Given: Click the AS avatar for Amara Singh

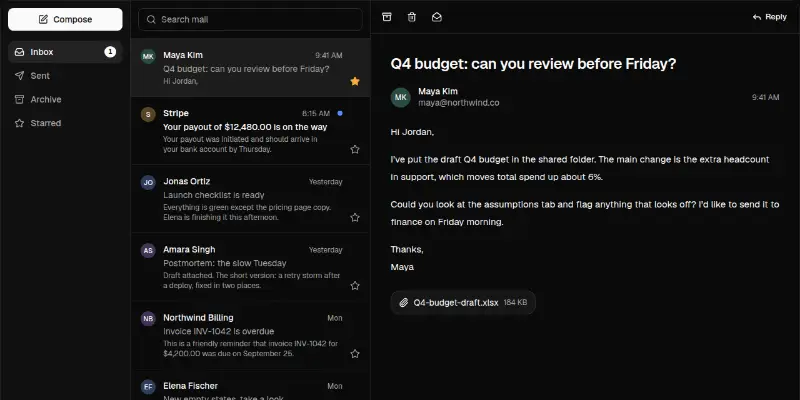Looking at the screenshot, I should 148,251.
